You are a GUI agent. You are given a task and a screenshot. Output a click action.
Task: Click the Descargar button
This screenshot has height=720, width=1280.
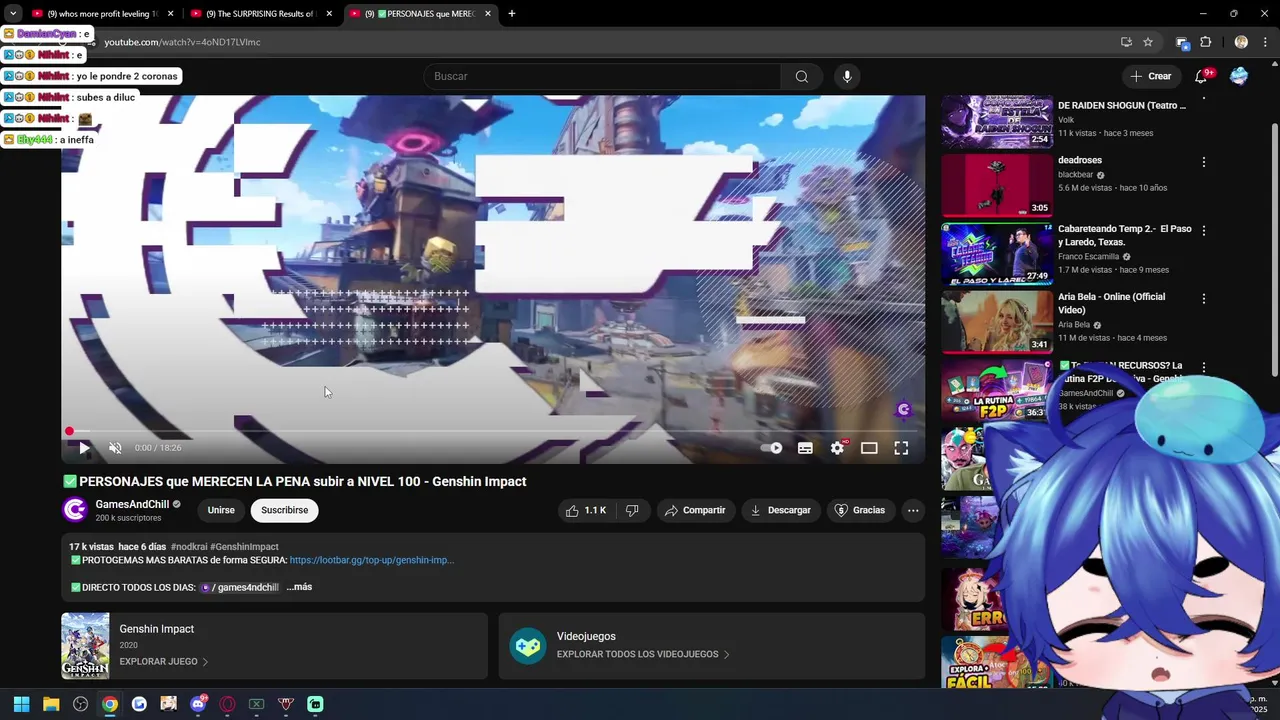click(780, 510)
